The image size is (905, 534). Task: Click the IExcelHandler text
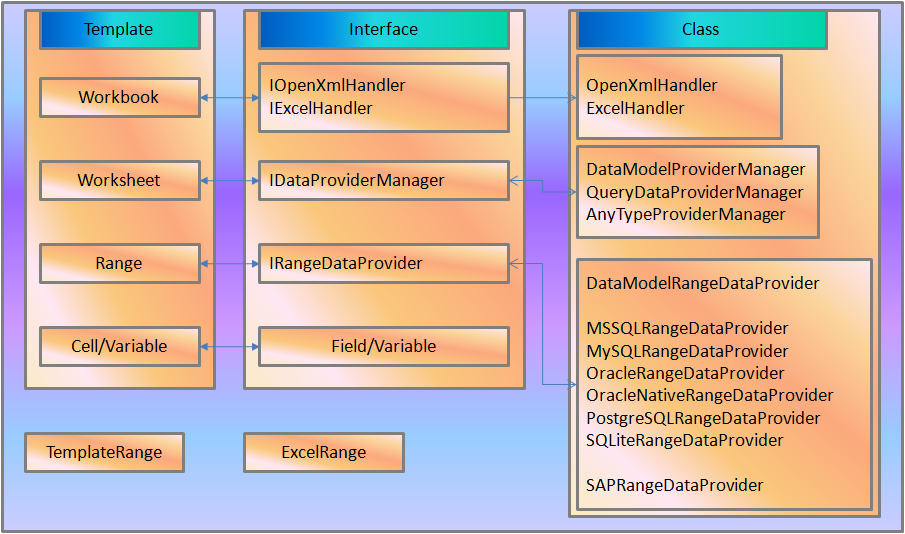point(320,108)
